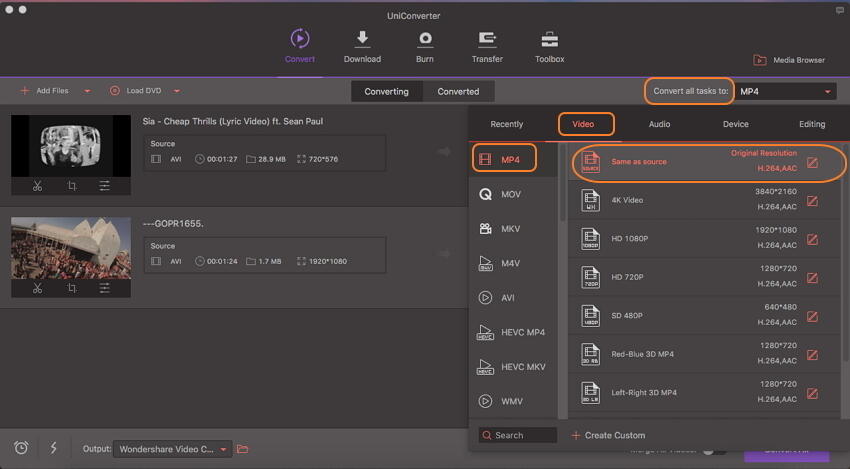Open the Transfer section
Screen dimensions: 850x469
coord(487,47)
